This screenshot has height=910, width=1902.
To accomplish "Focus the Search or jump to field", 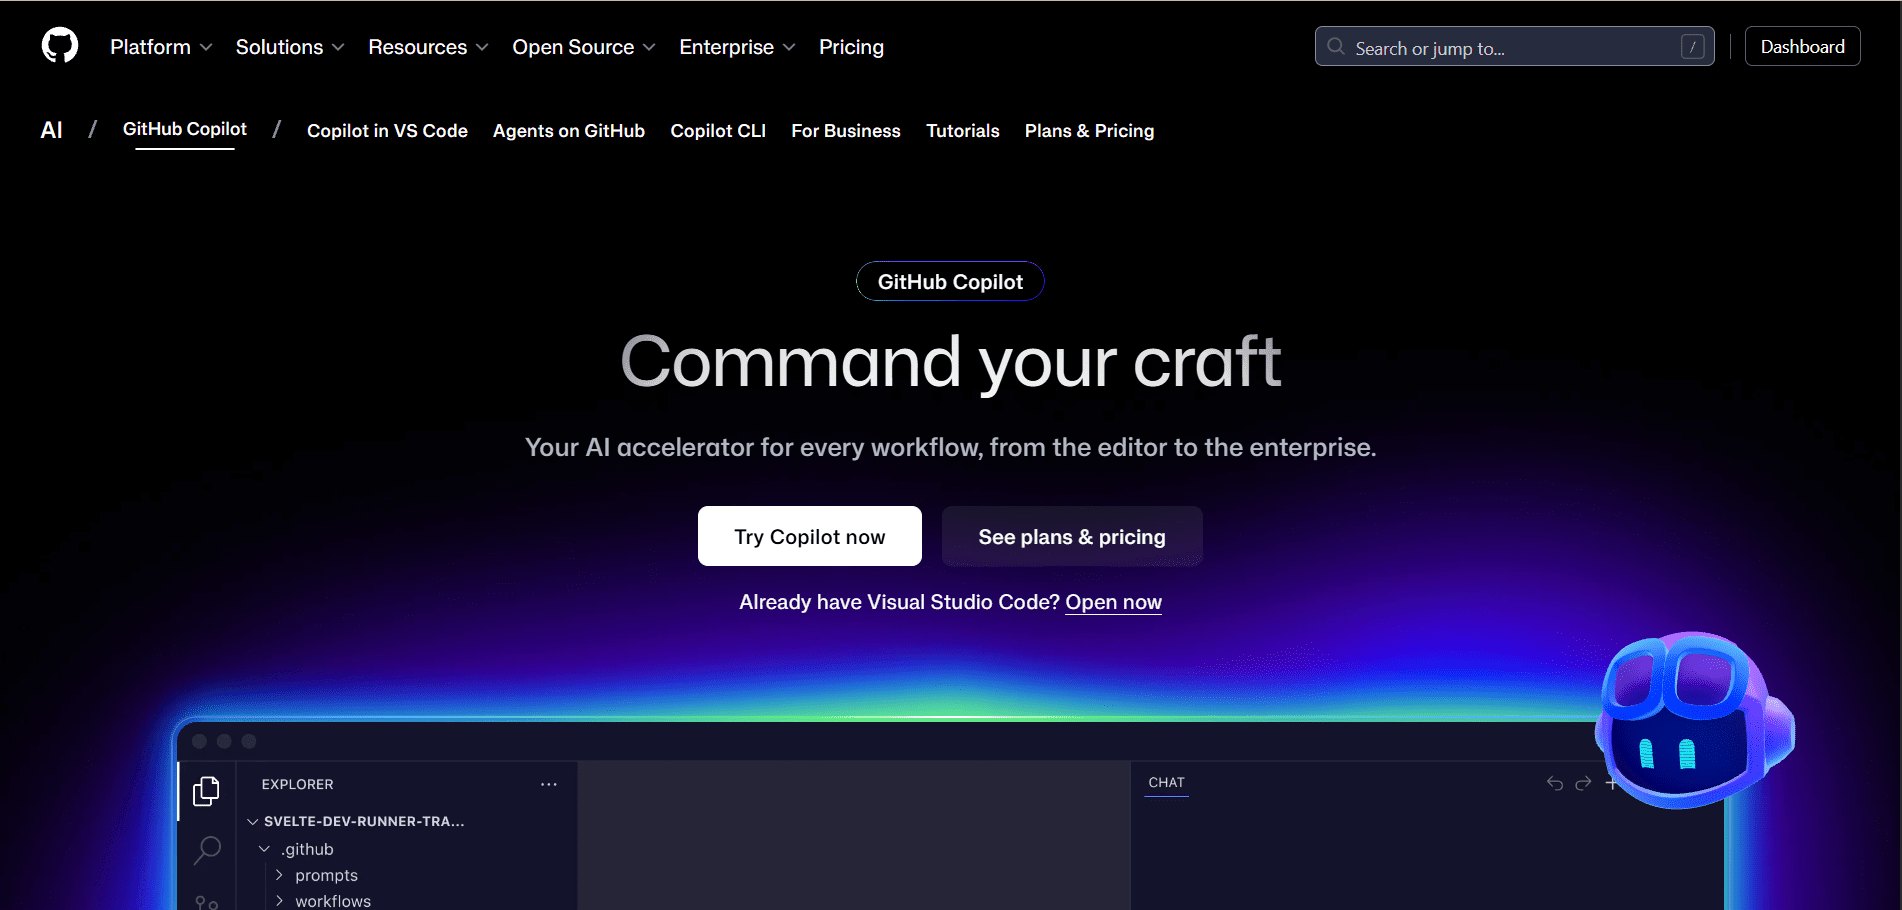I will pyautogui.click(x=1510, y=47).
